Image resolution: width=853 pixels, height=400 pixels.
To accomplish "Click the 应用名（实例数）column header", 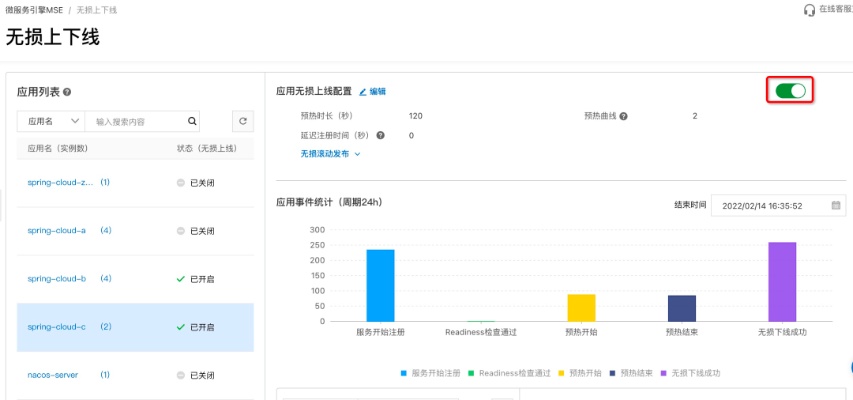I will (58, 149).
